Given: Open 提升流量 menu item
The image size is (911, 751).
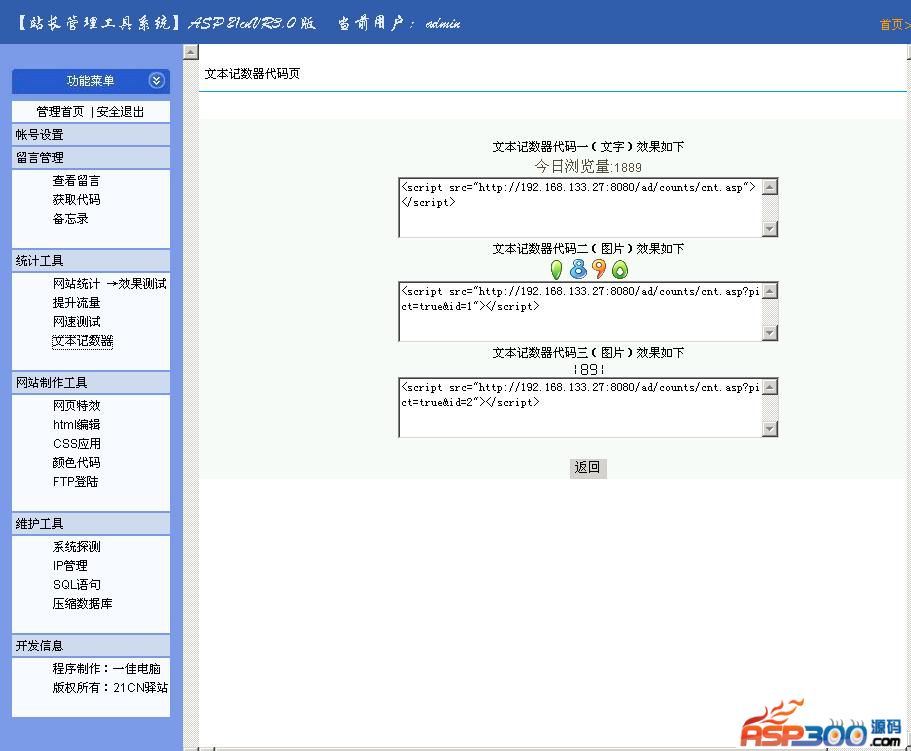Looking at the screenshot, I should [76, 303].
